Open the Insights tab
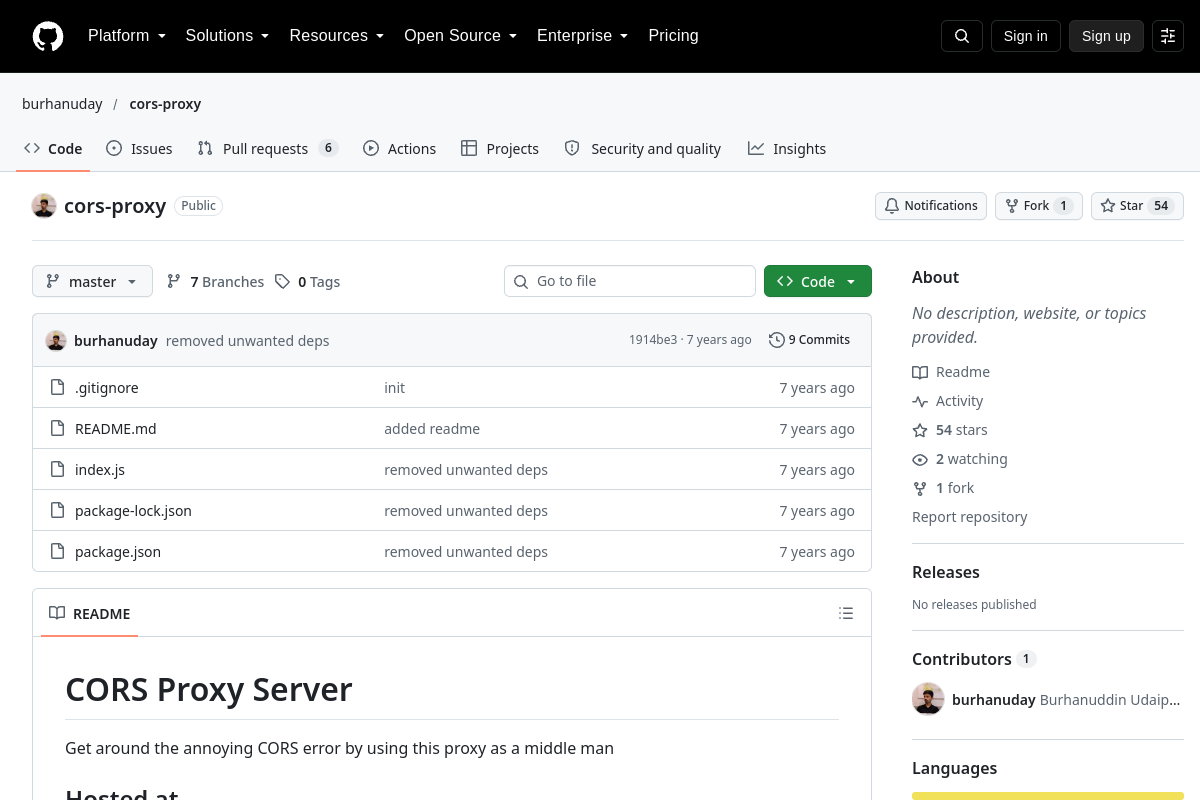The width and height of the screenshot is (1200, 800). point(787,148)
